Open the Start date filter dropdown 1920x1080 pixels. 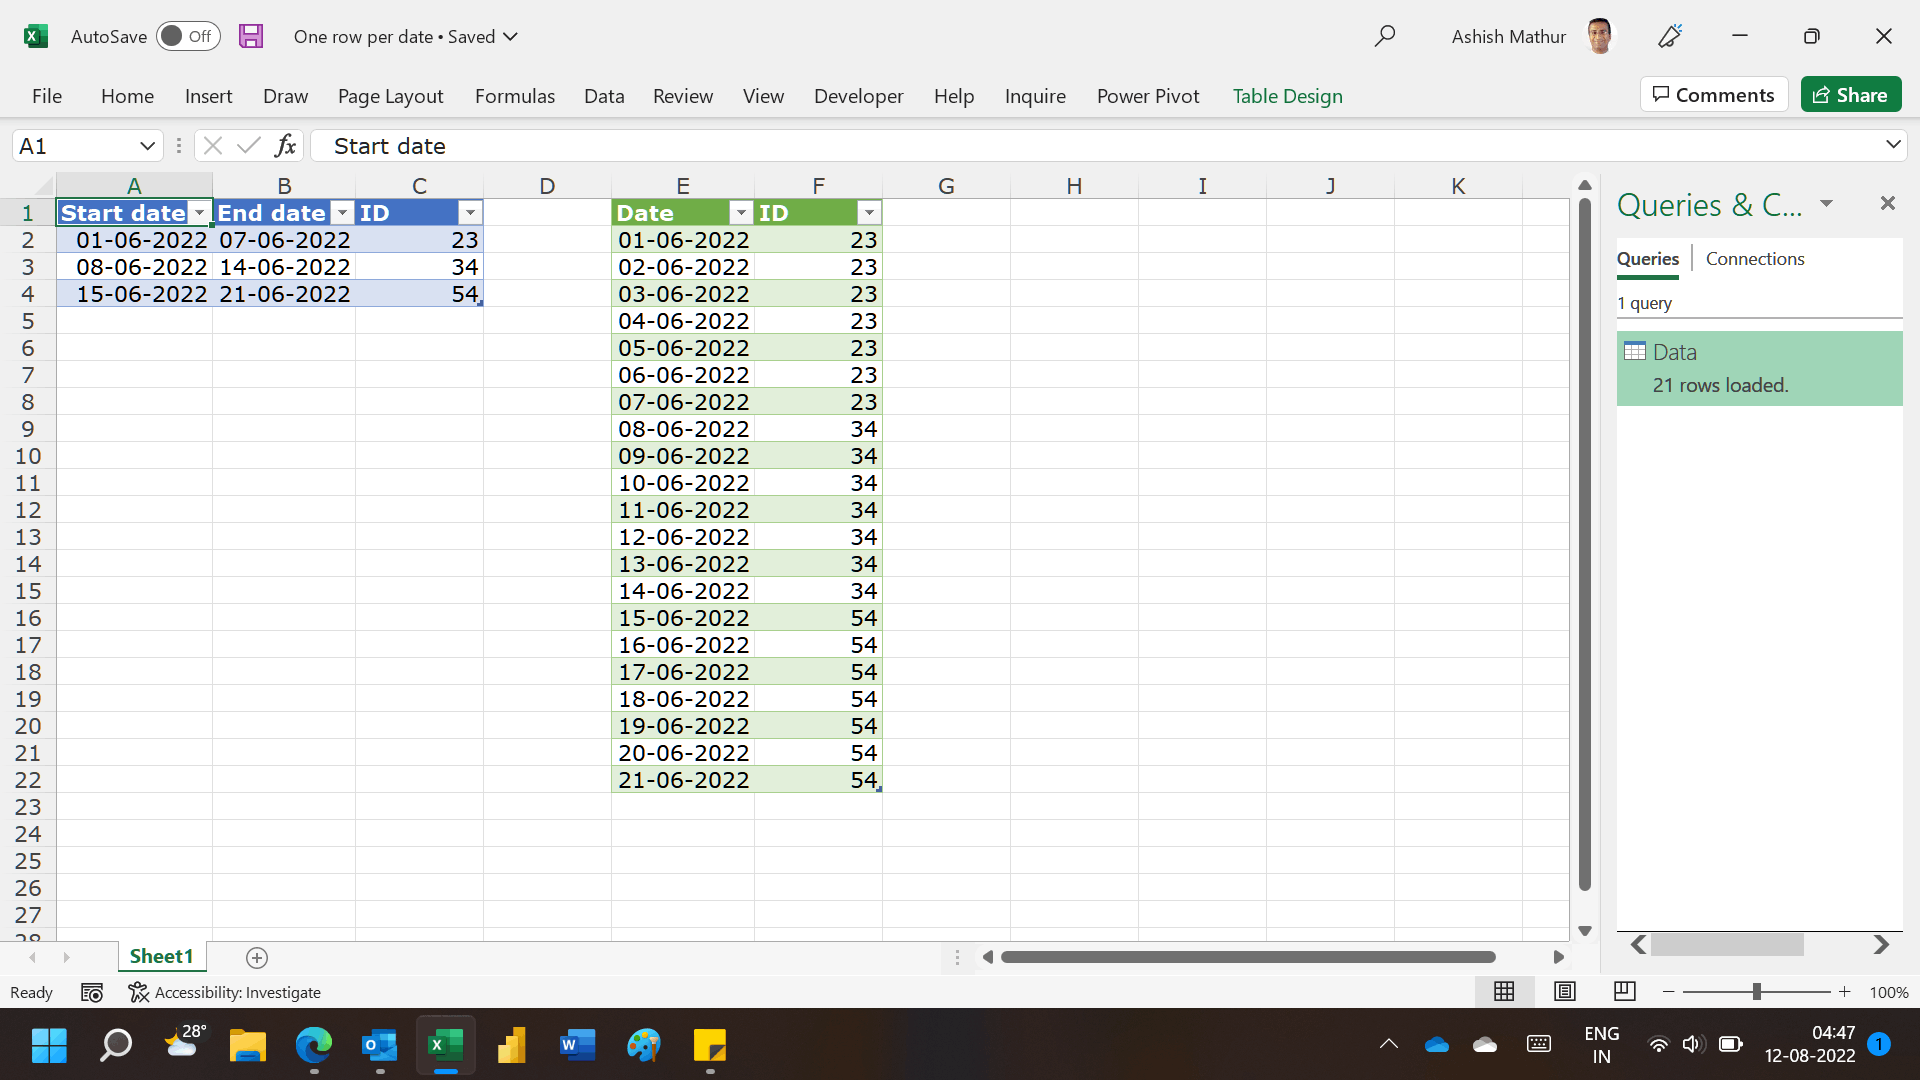pos(200,213)
